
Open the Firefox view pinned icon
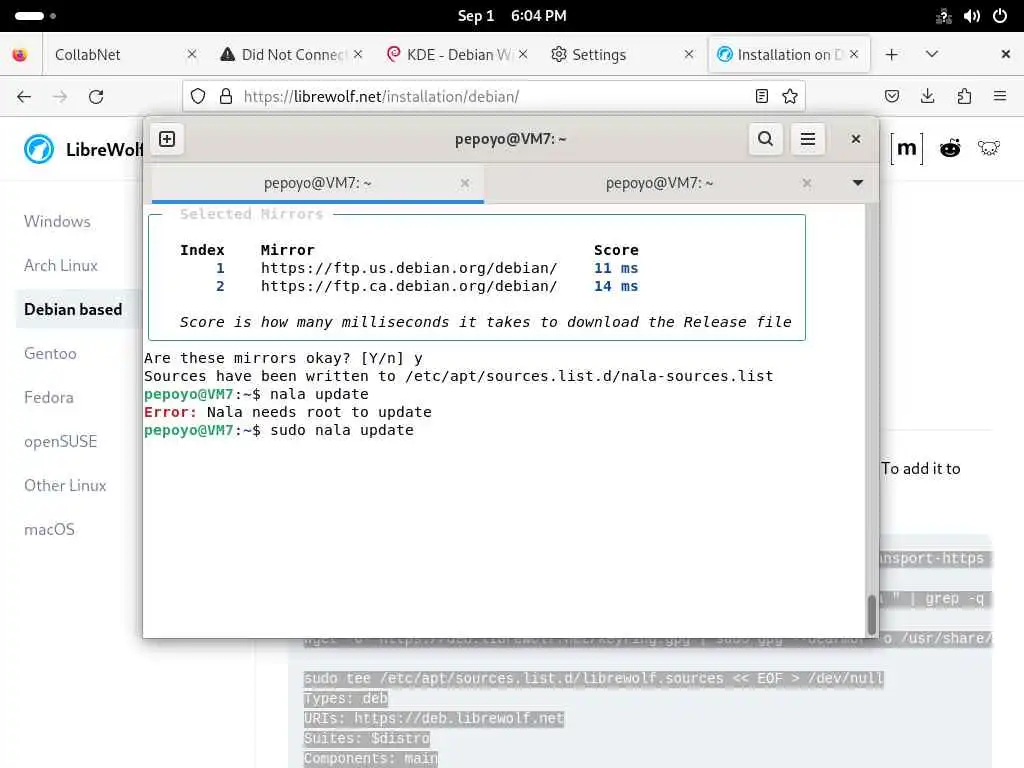pyautogui.click(x=20, y=55)
